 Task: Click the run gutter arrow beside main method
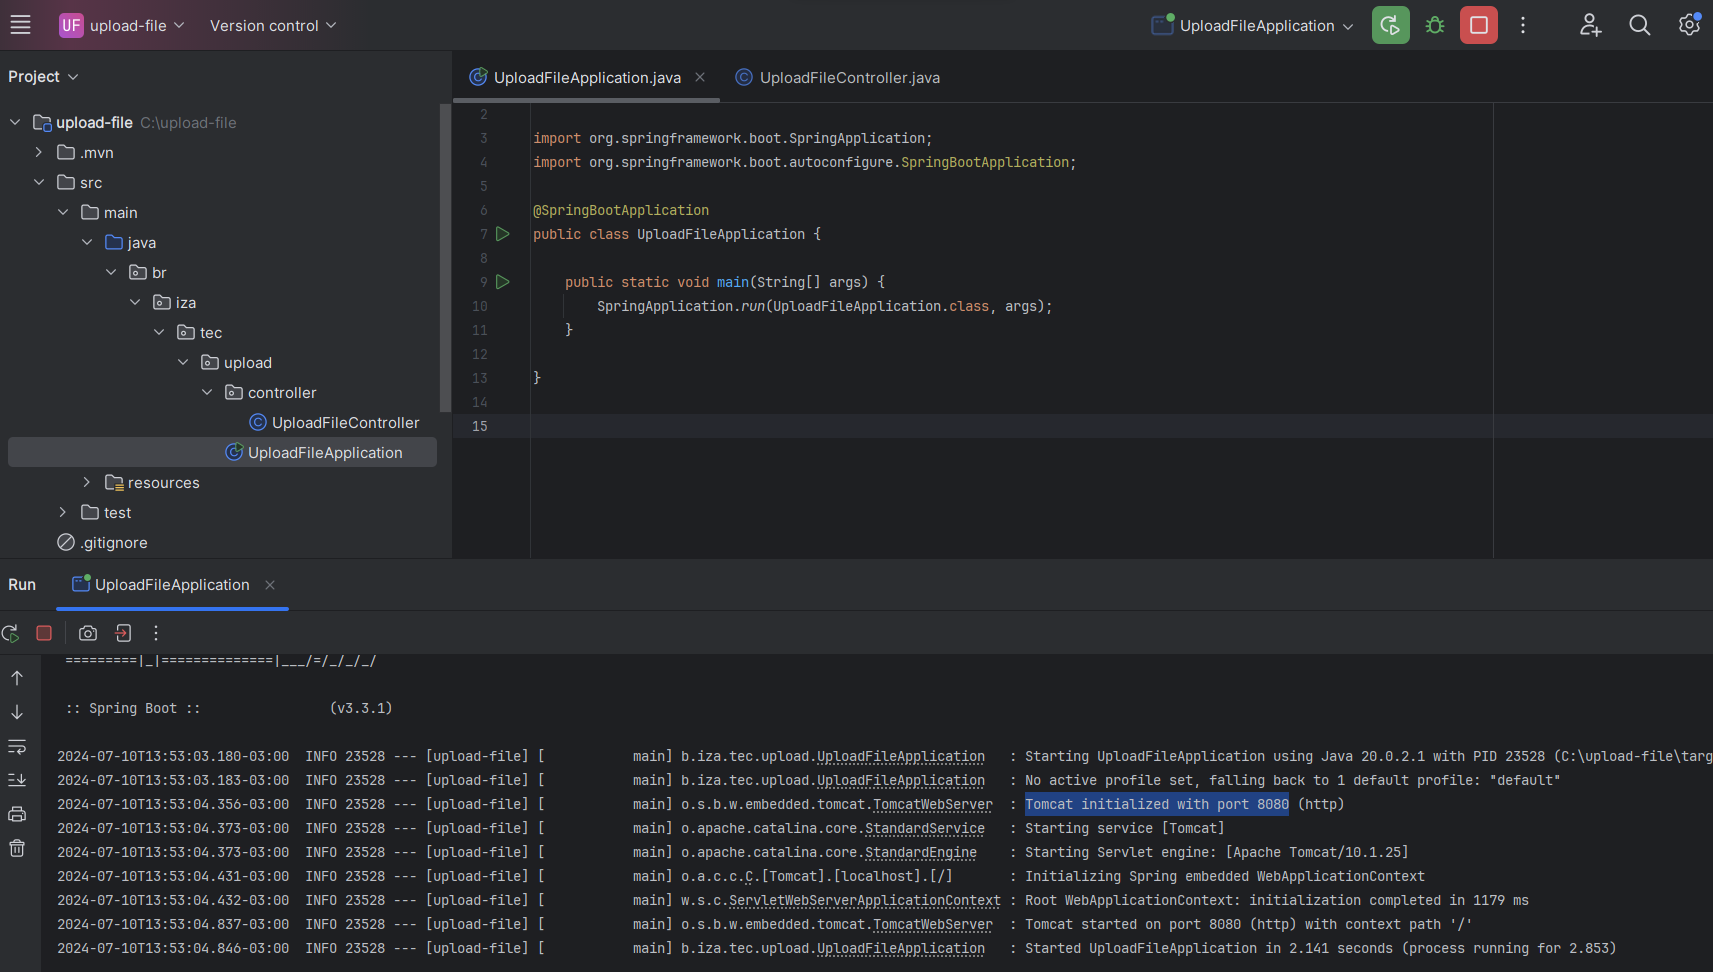pyautogui.click(x=503, y=282)
